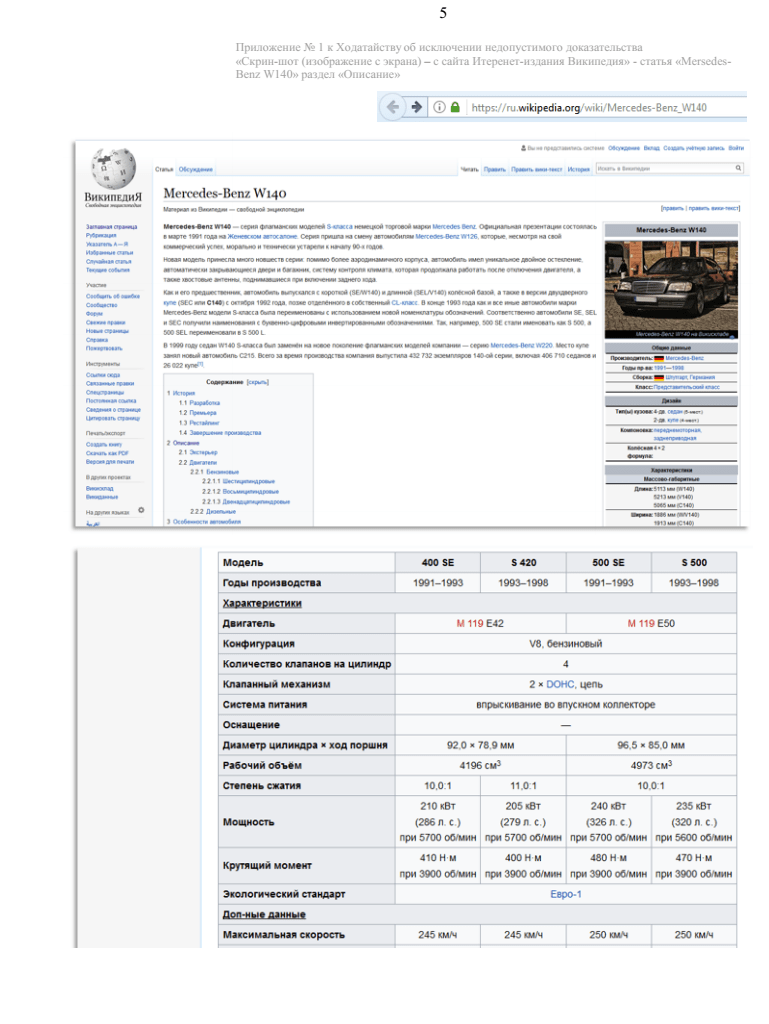Open 'Женевском автосалоне' link

(262, 236)
